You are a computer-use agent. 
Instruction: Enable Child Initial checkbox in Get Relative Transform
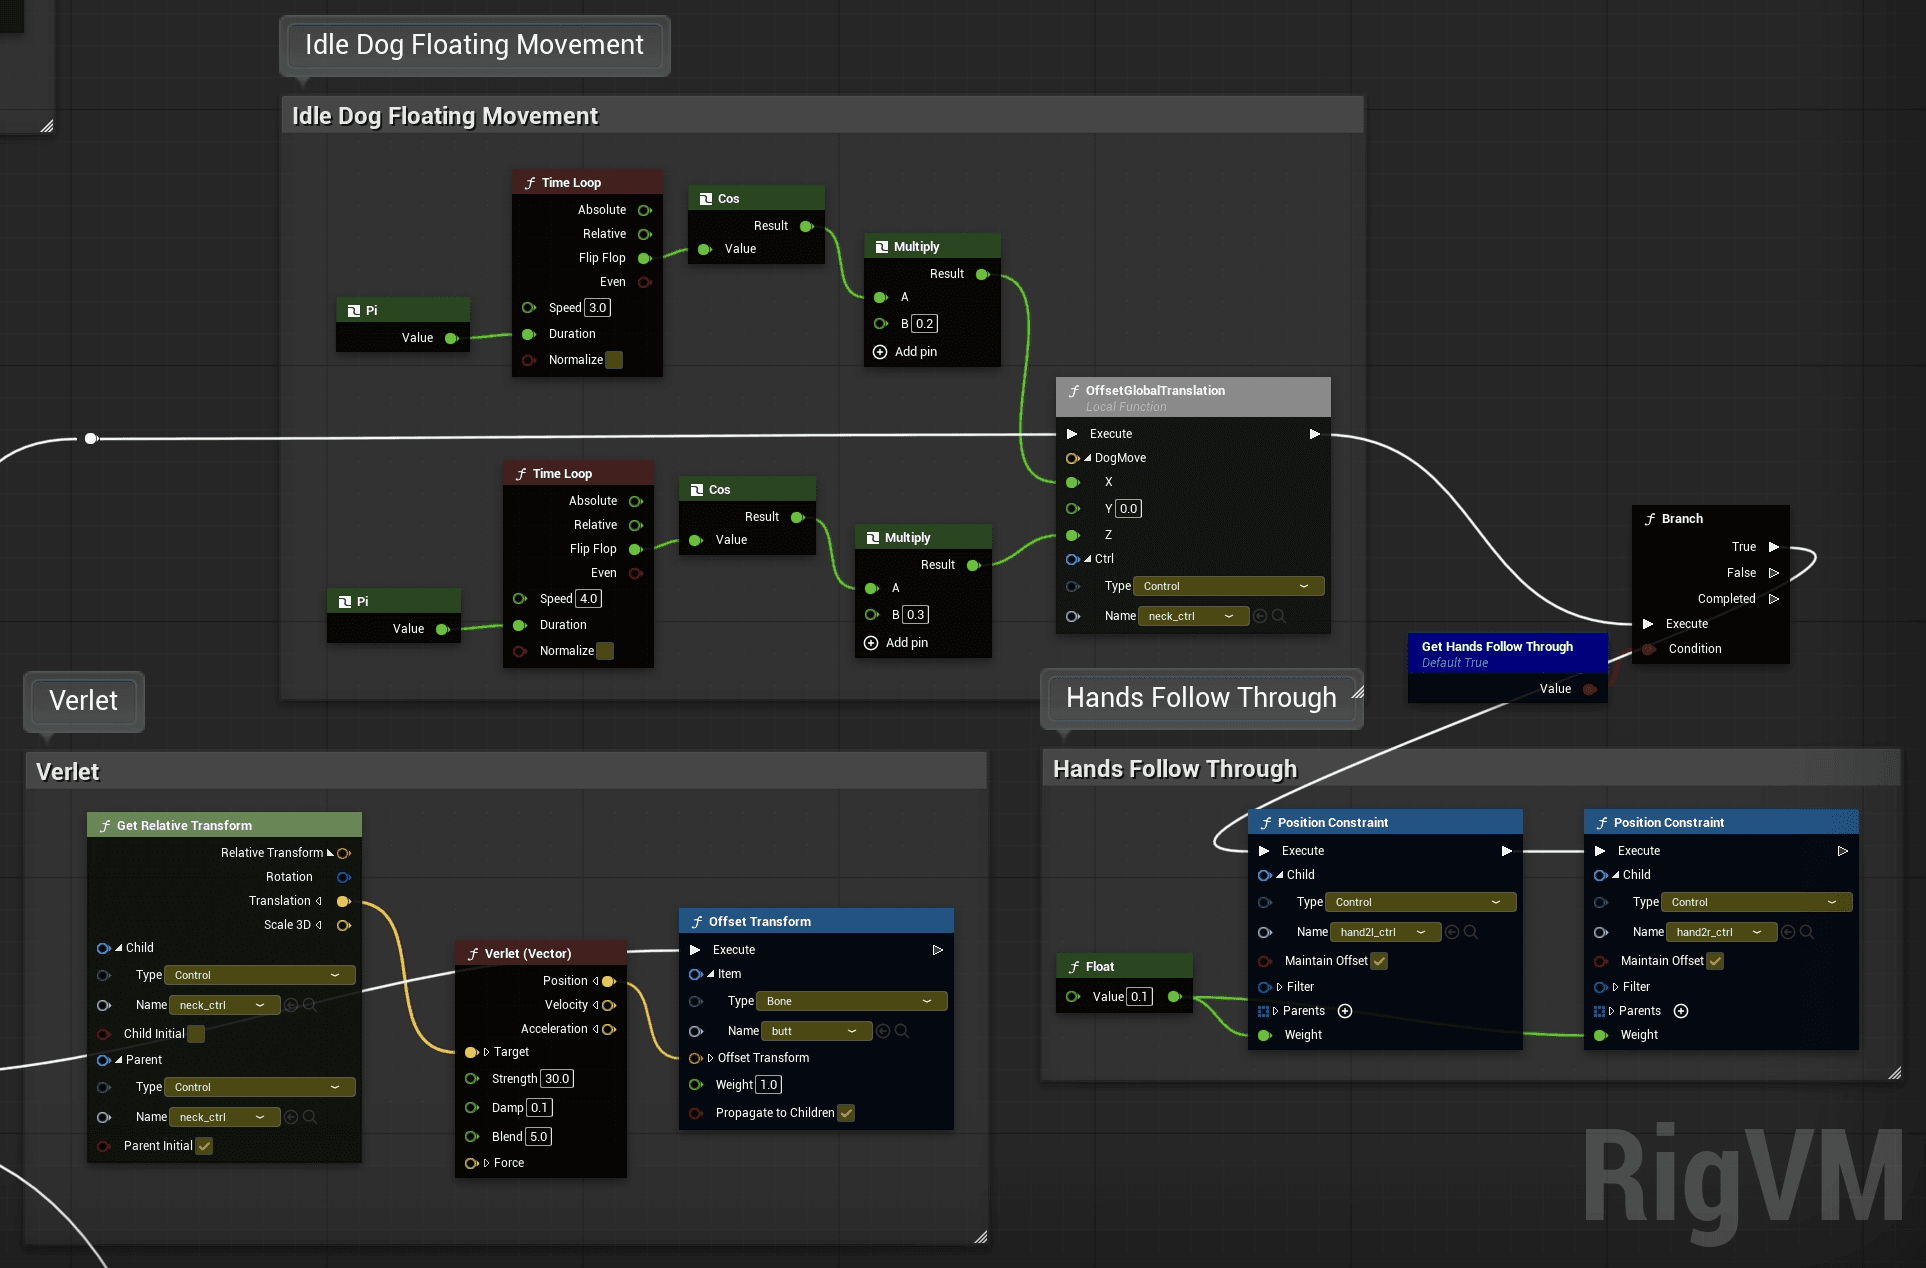tap(196, 1034)
